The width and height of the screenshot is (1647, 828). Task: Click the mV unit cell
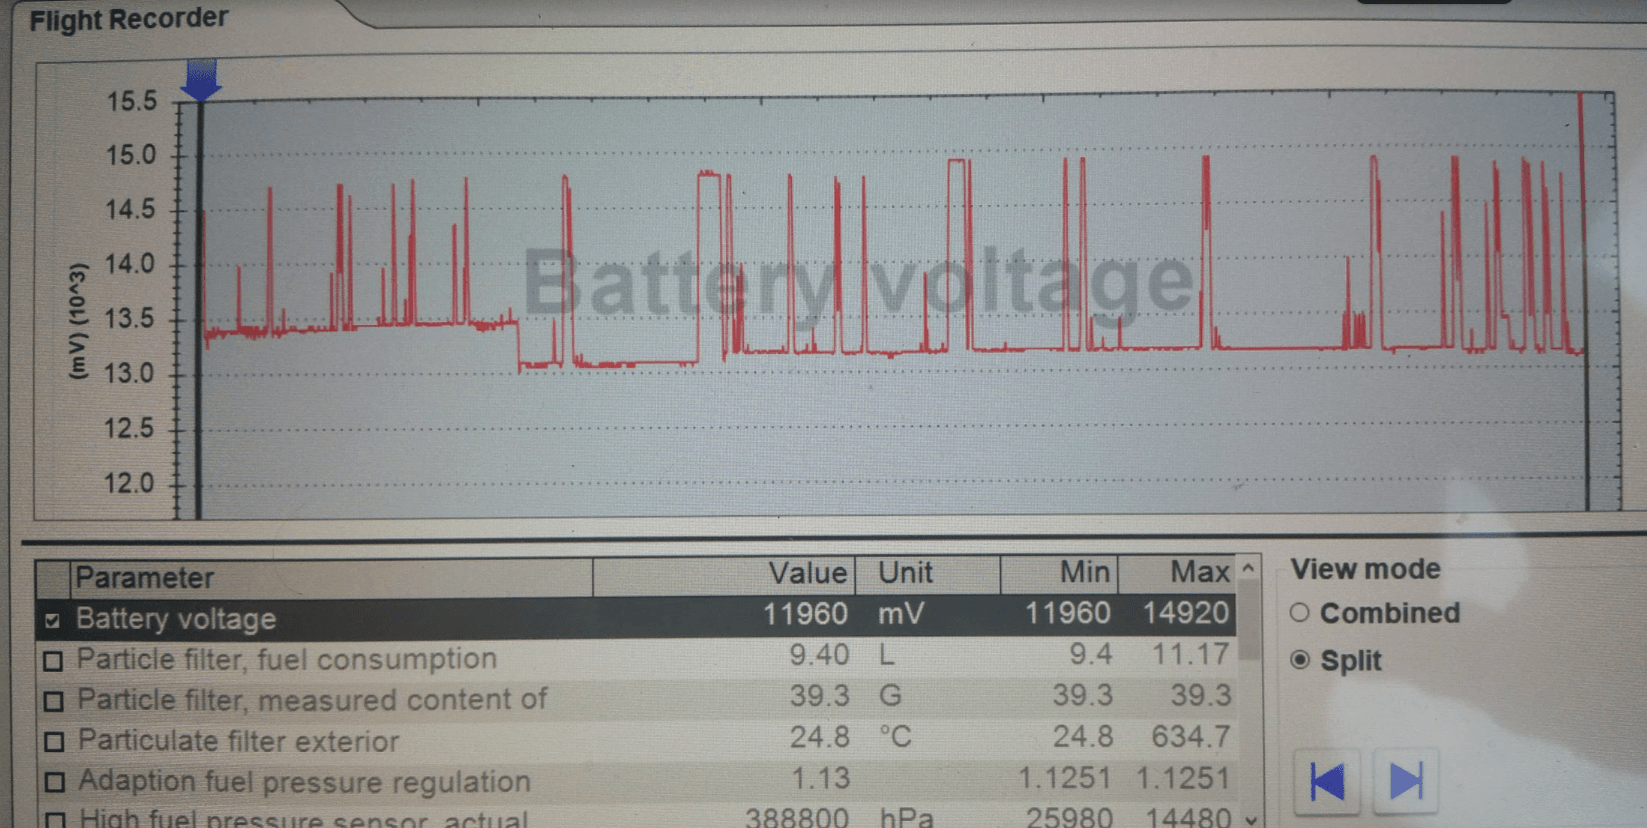[x=901, y=614]
